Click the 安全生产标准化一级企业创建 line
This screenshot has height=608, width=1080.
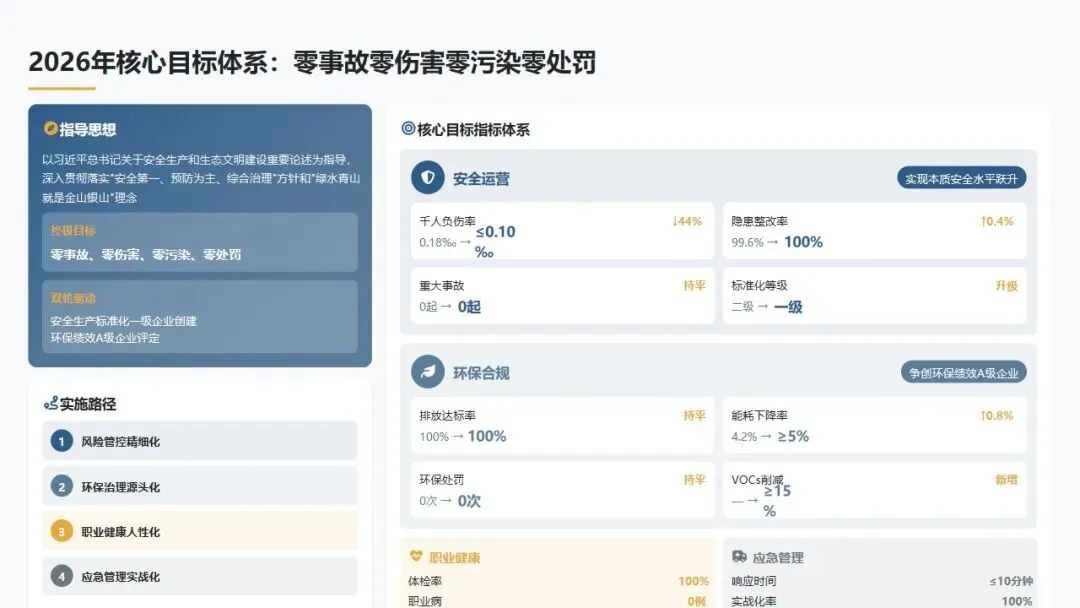(123, 321)
